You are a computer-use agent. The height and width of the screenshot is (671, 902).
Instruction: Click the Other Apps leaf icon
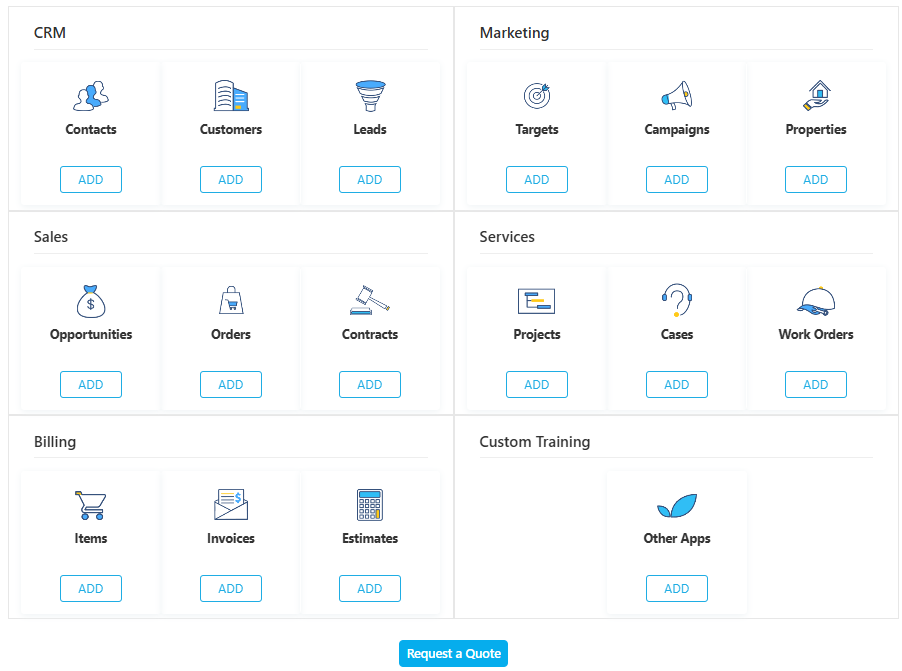pos(676,505)
